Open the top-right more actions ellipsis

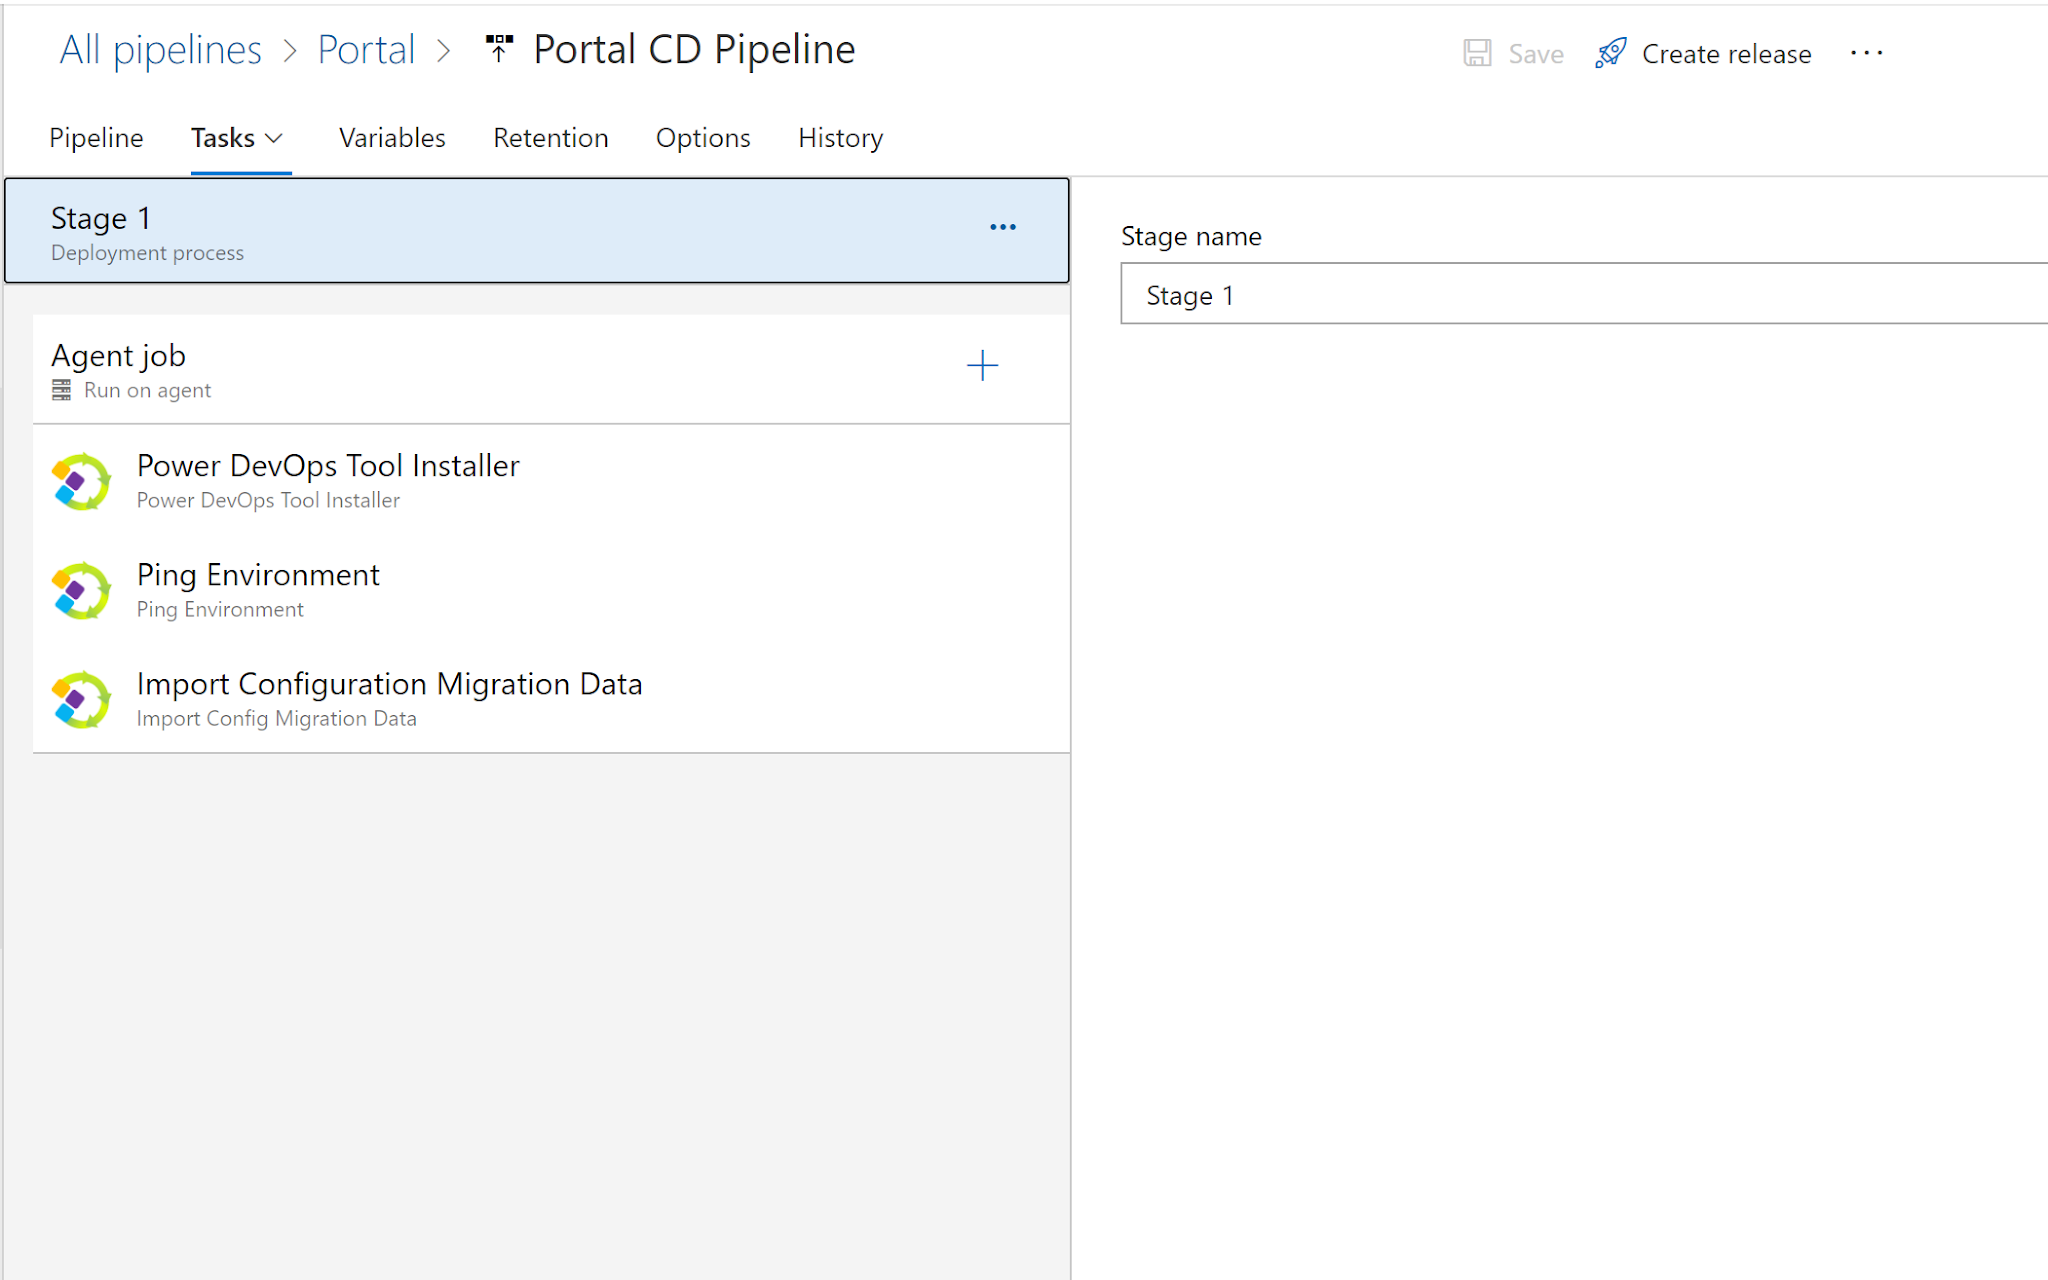tap(1866, 53)
